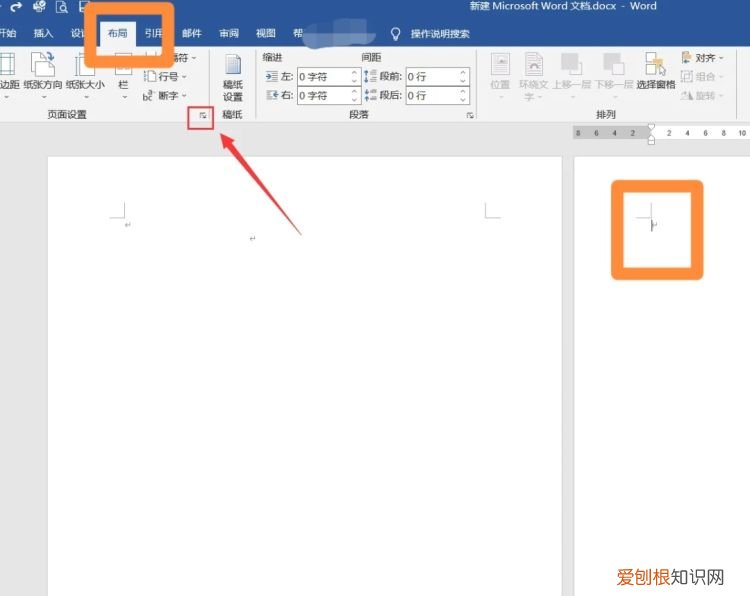Click the 缩进 indent heading
Viewport: 750px width, 596px height.
[x=272, y=57]
